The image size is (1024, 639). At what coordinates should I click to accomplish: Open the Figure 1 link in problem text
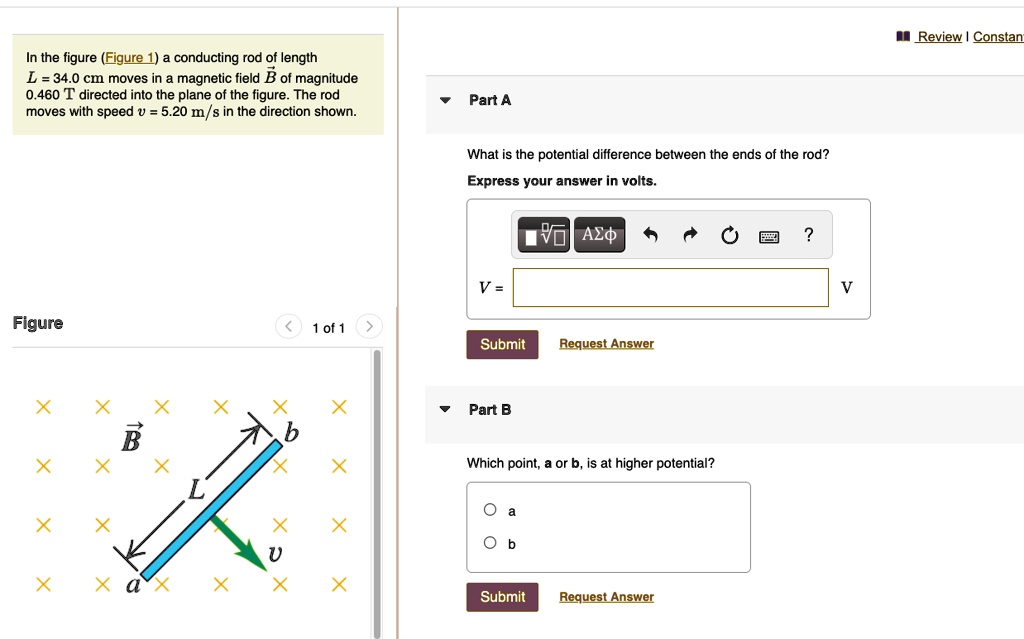[129, 57]
